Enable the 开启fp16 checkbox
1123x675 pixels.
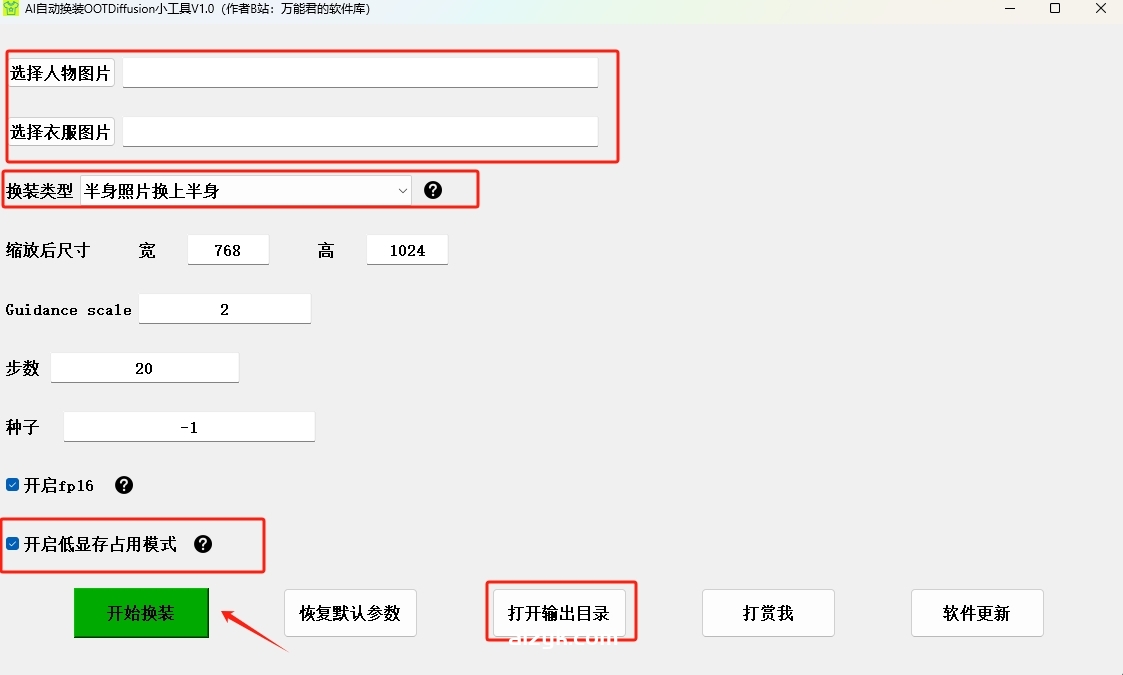tap(10, 484)
